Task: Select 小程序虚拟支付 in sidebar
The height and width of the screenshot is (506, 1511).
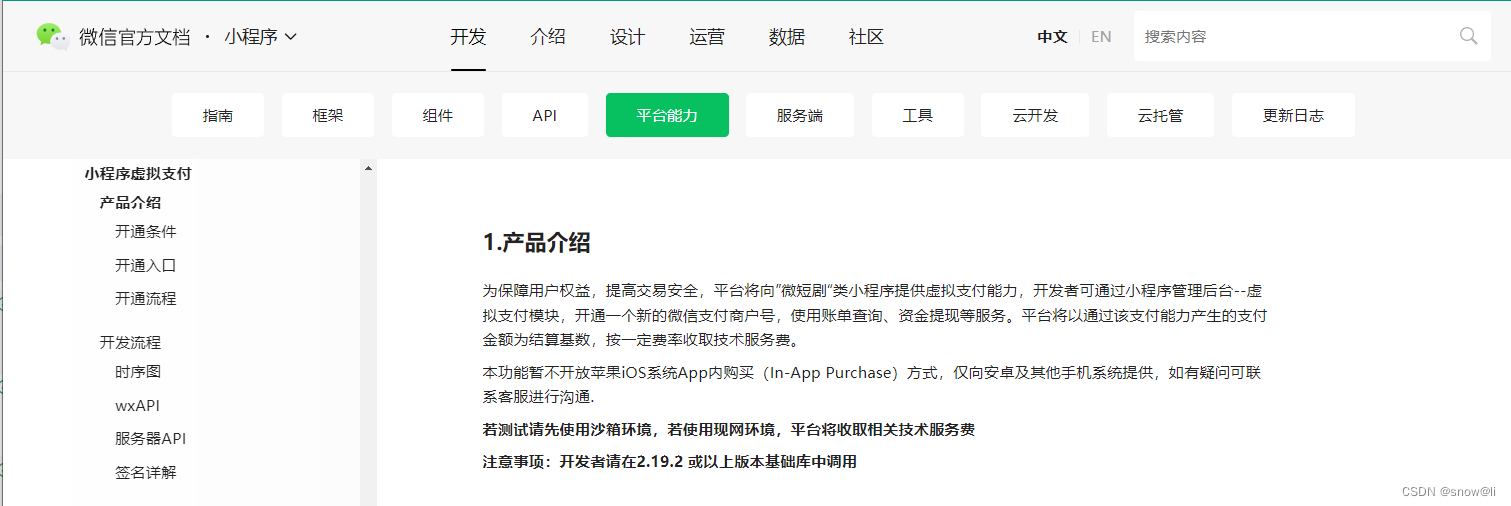Action: pyautogui.click(x=138, y=173)
